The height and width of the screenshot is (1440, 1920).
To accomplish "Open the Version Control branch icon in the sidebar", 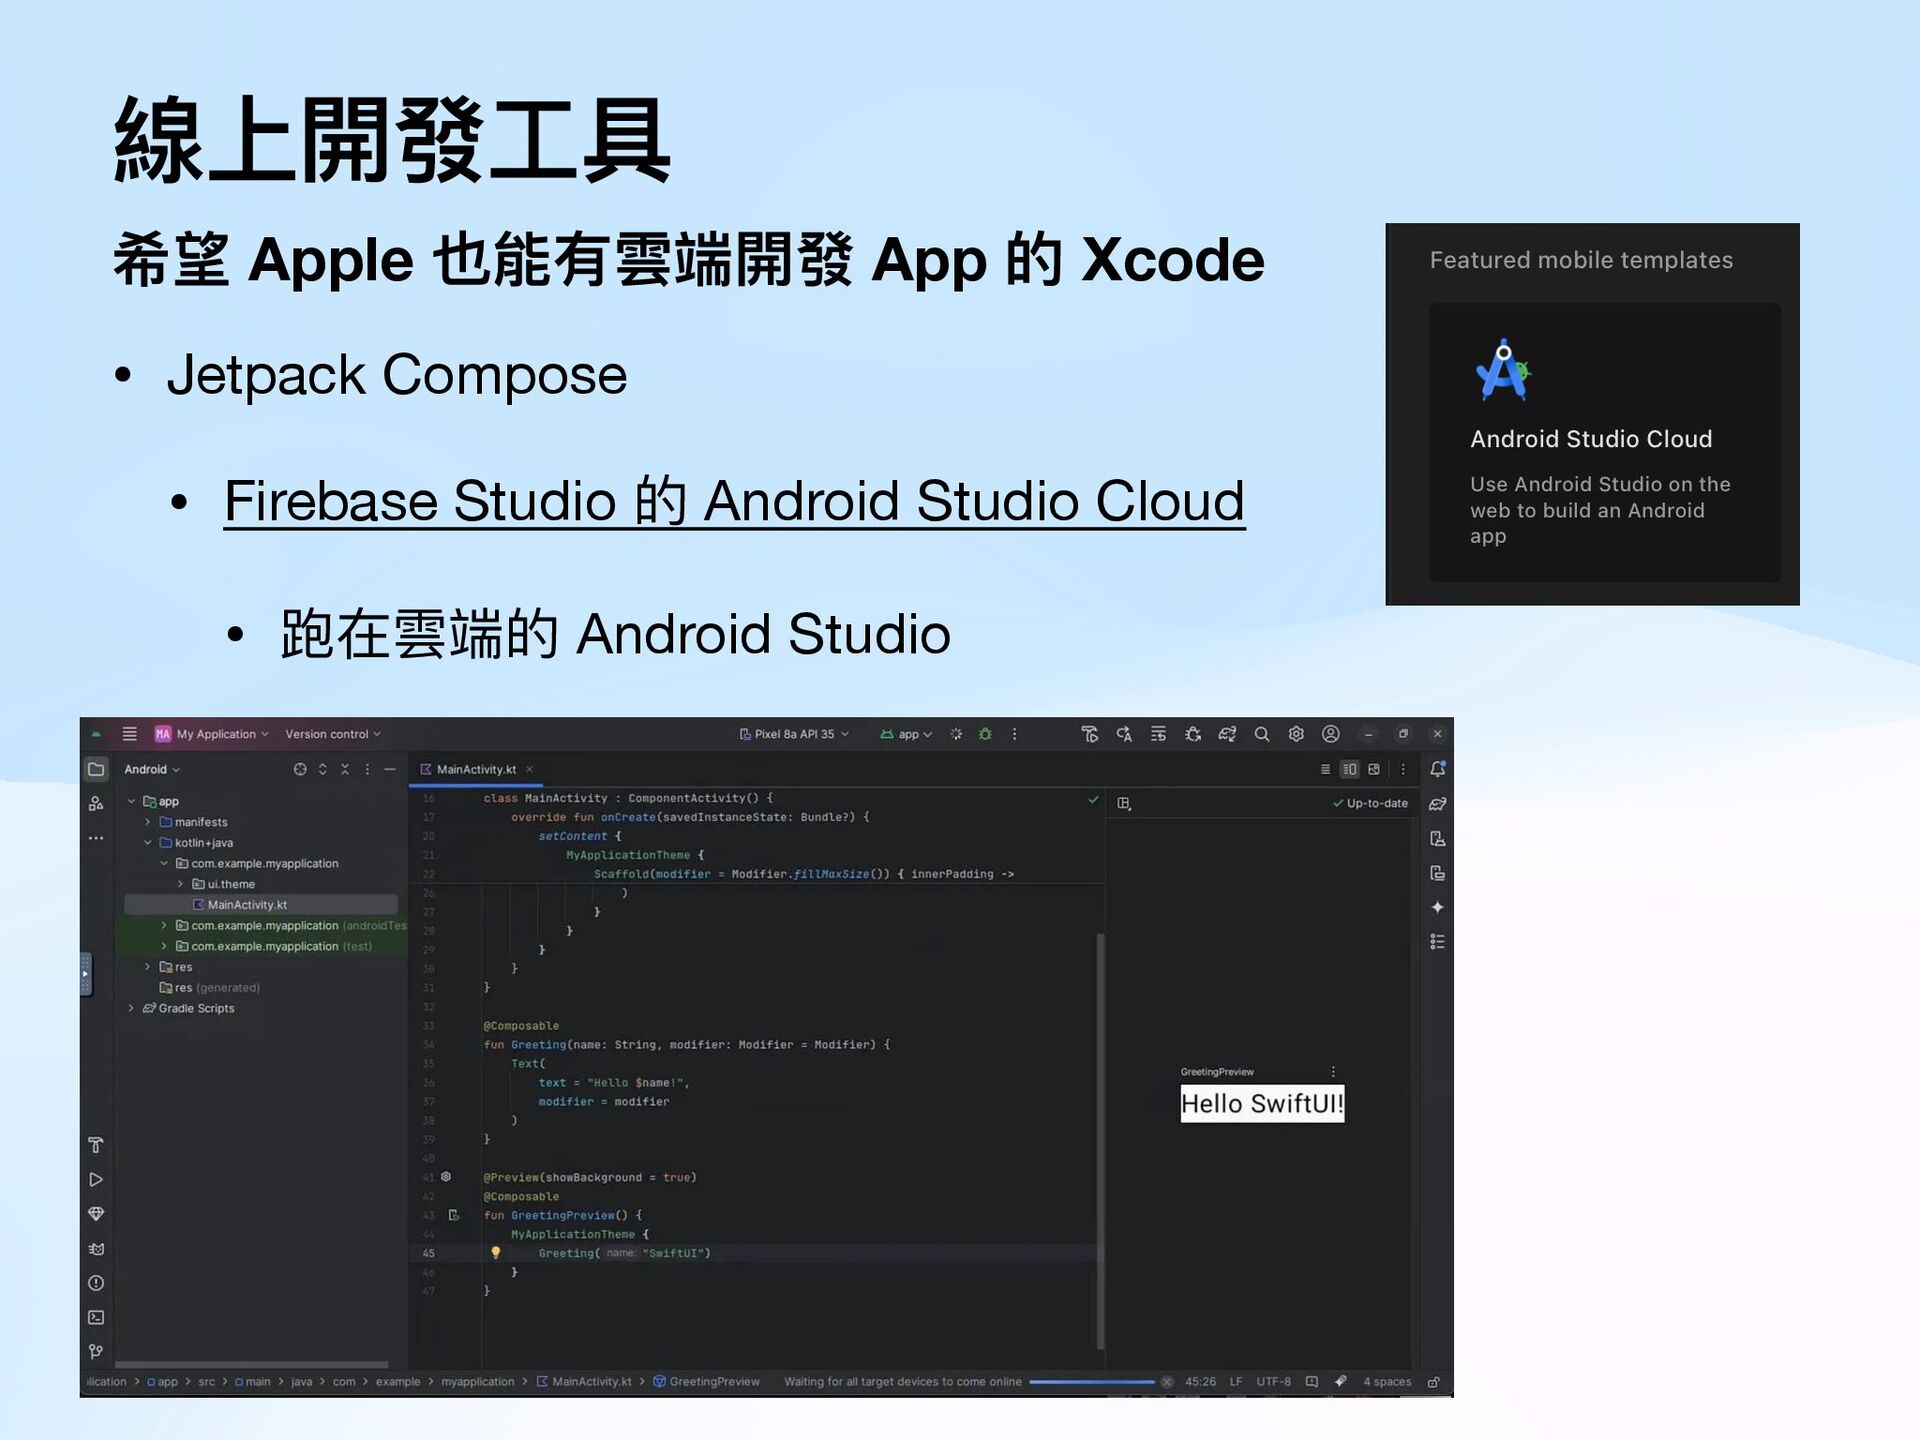I will tap(96, 1352).
